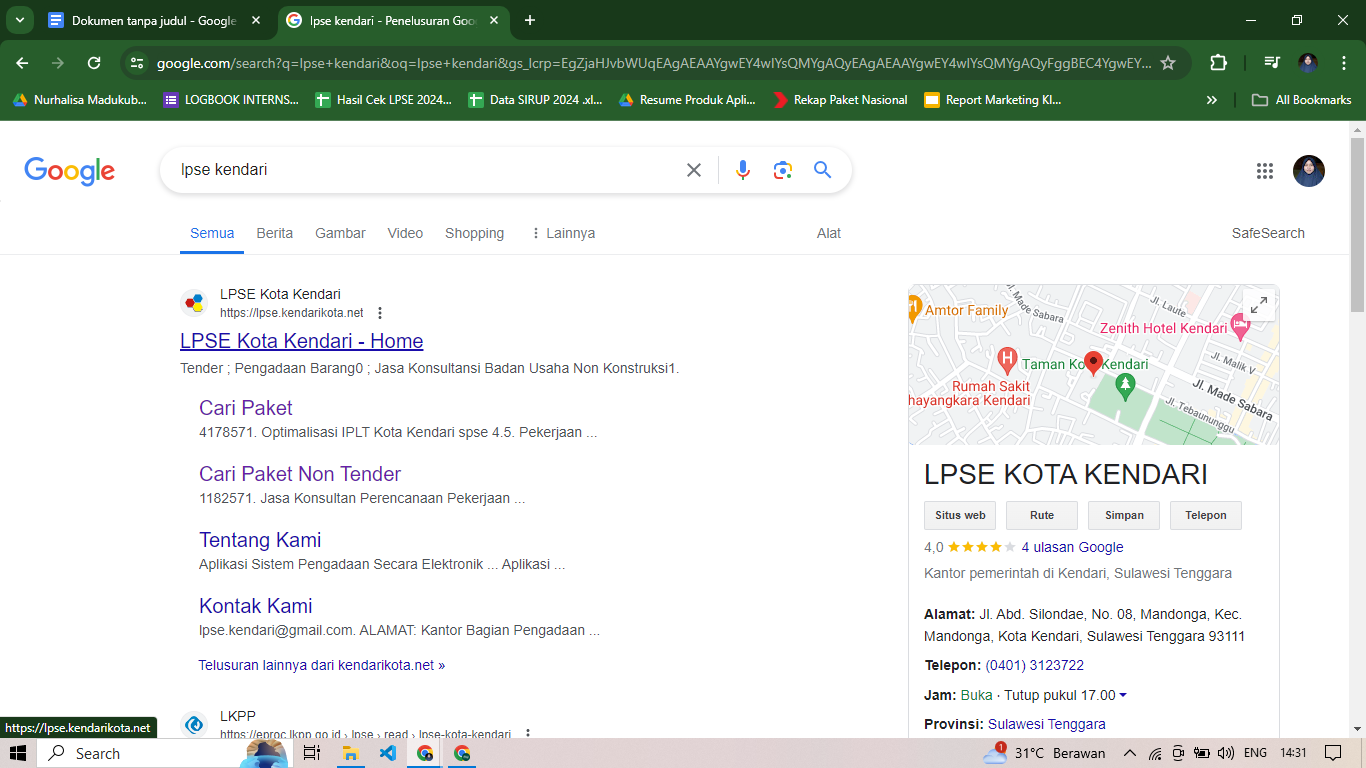Open the media controls icon in the toolbar
Screen dimensions: 1366x768
[1272, 63]
